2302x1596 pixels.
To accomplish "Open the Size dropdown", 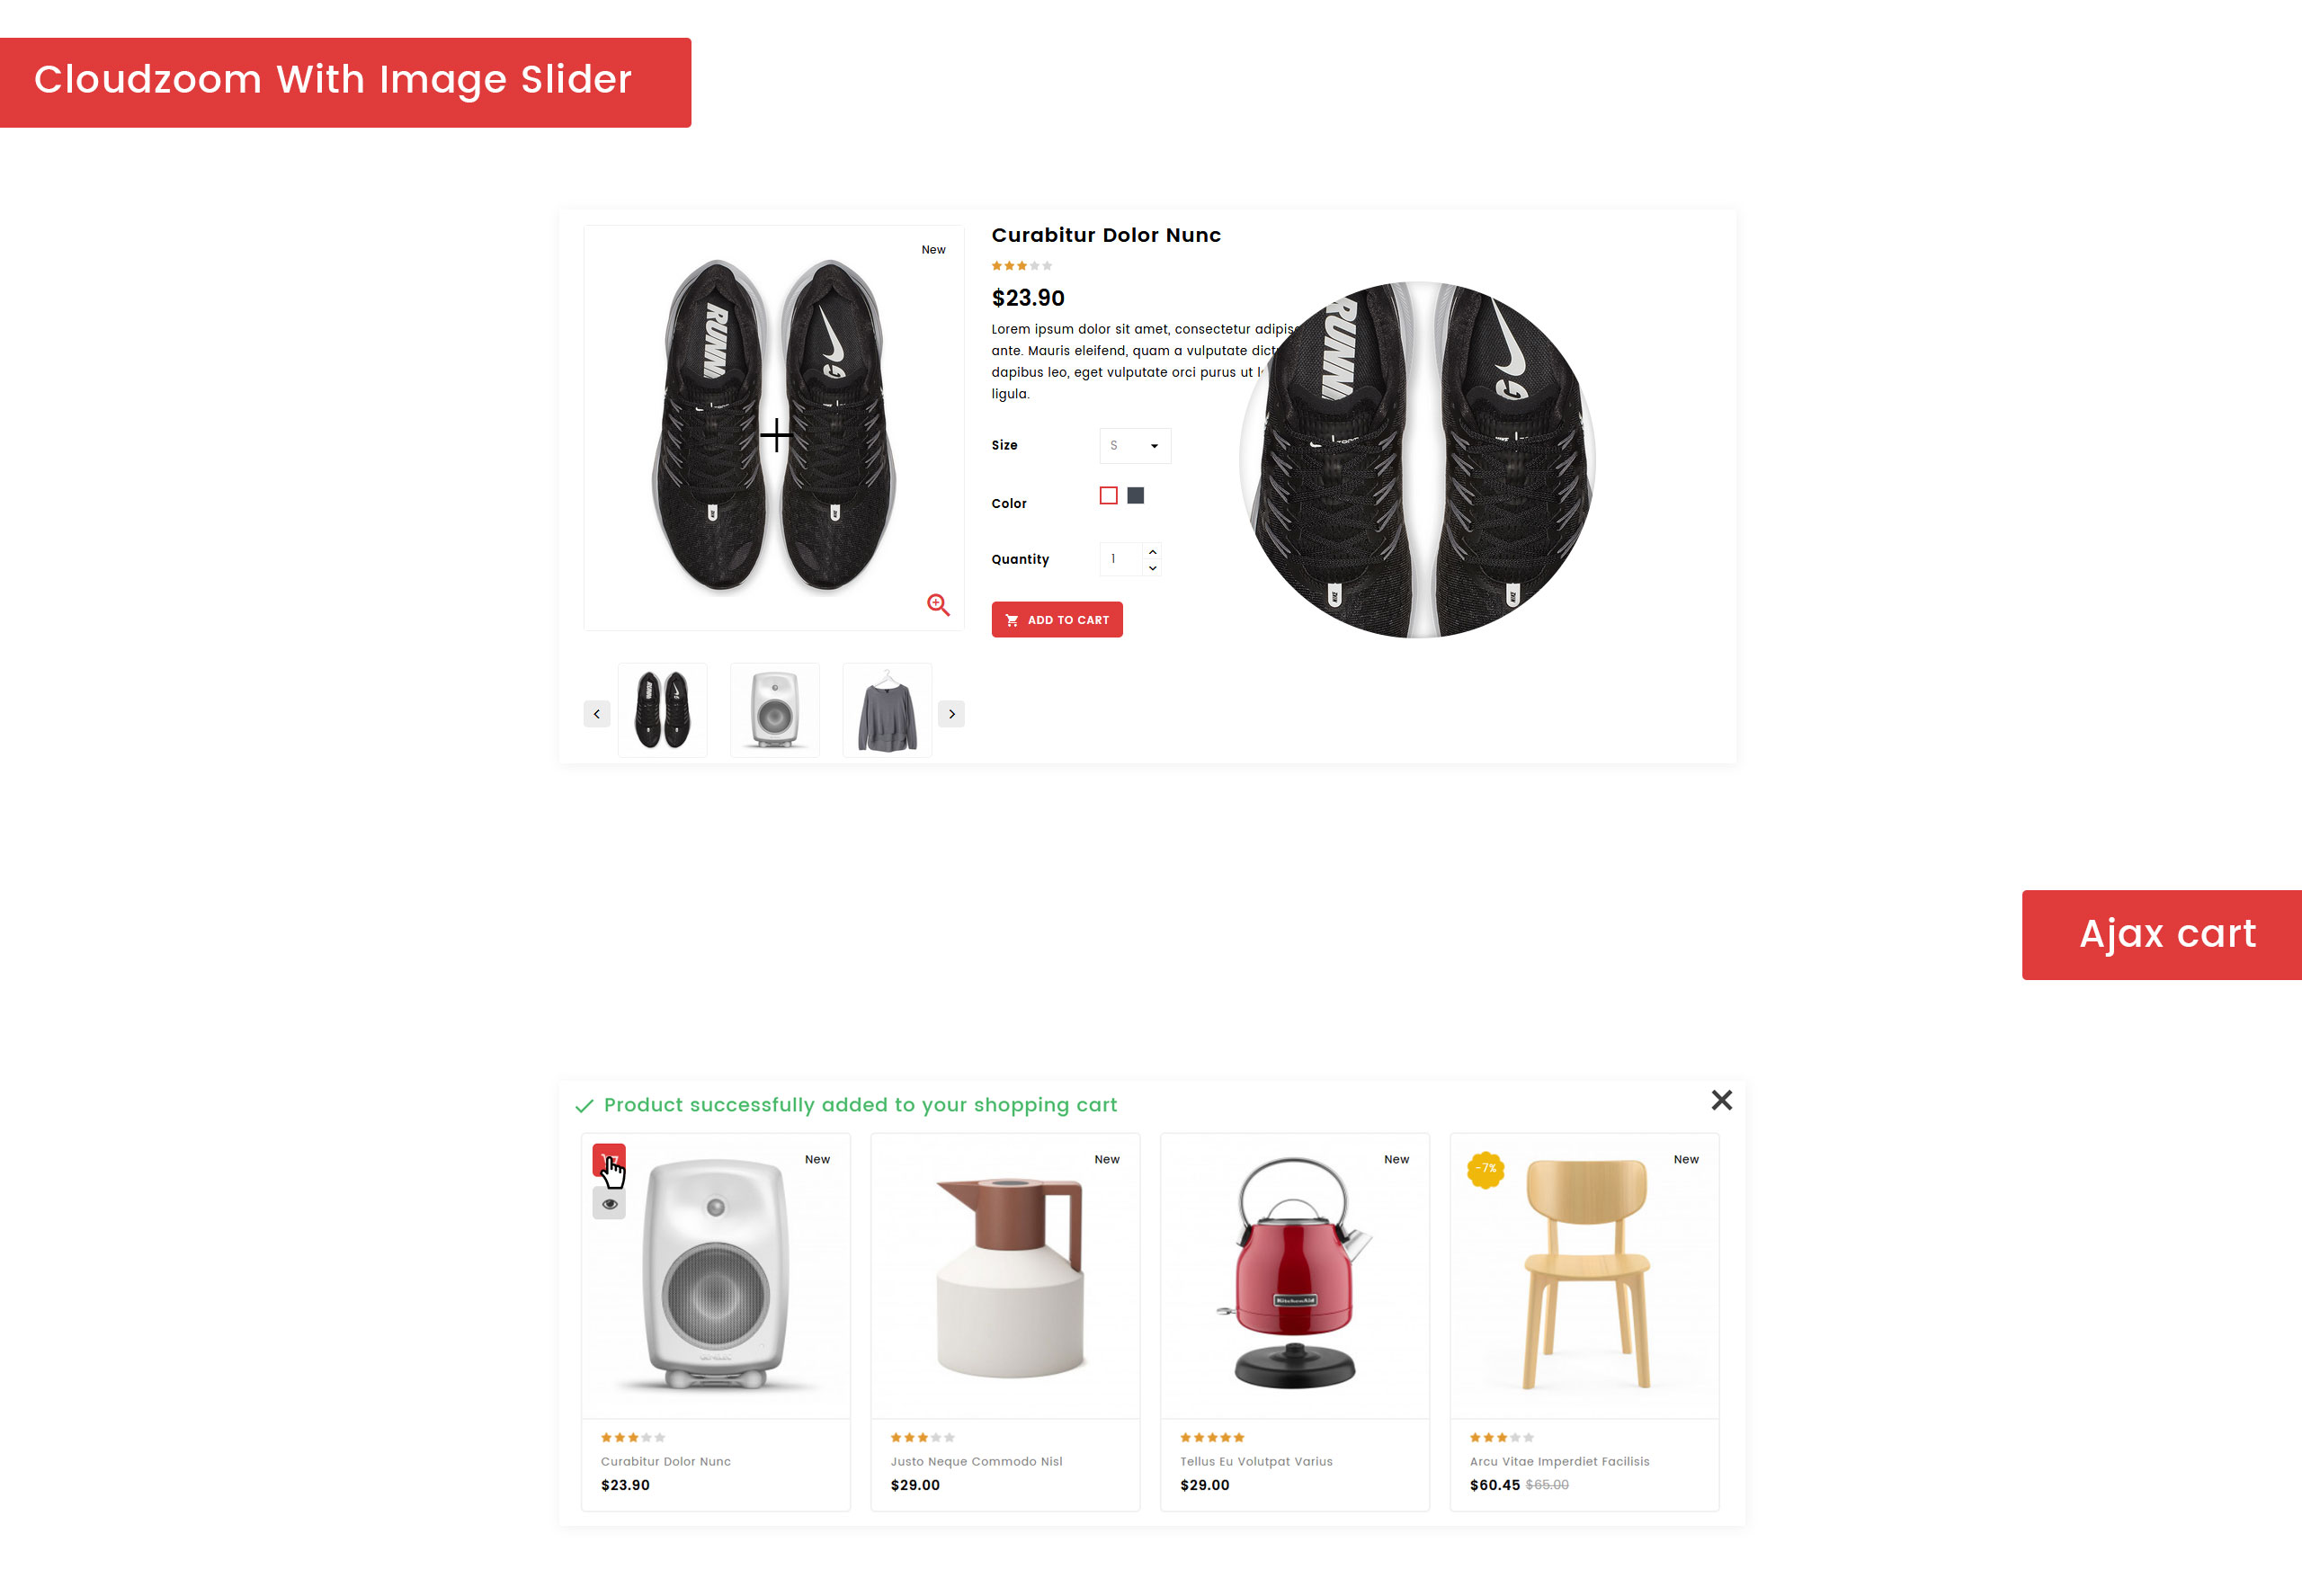I will click(1135, 446).
